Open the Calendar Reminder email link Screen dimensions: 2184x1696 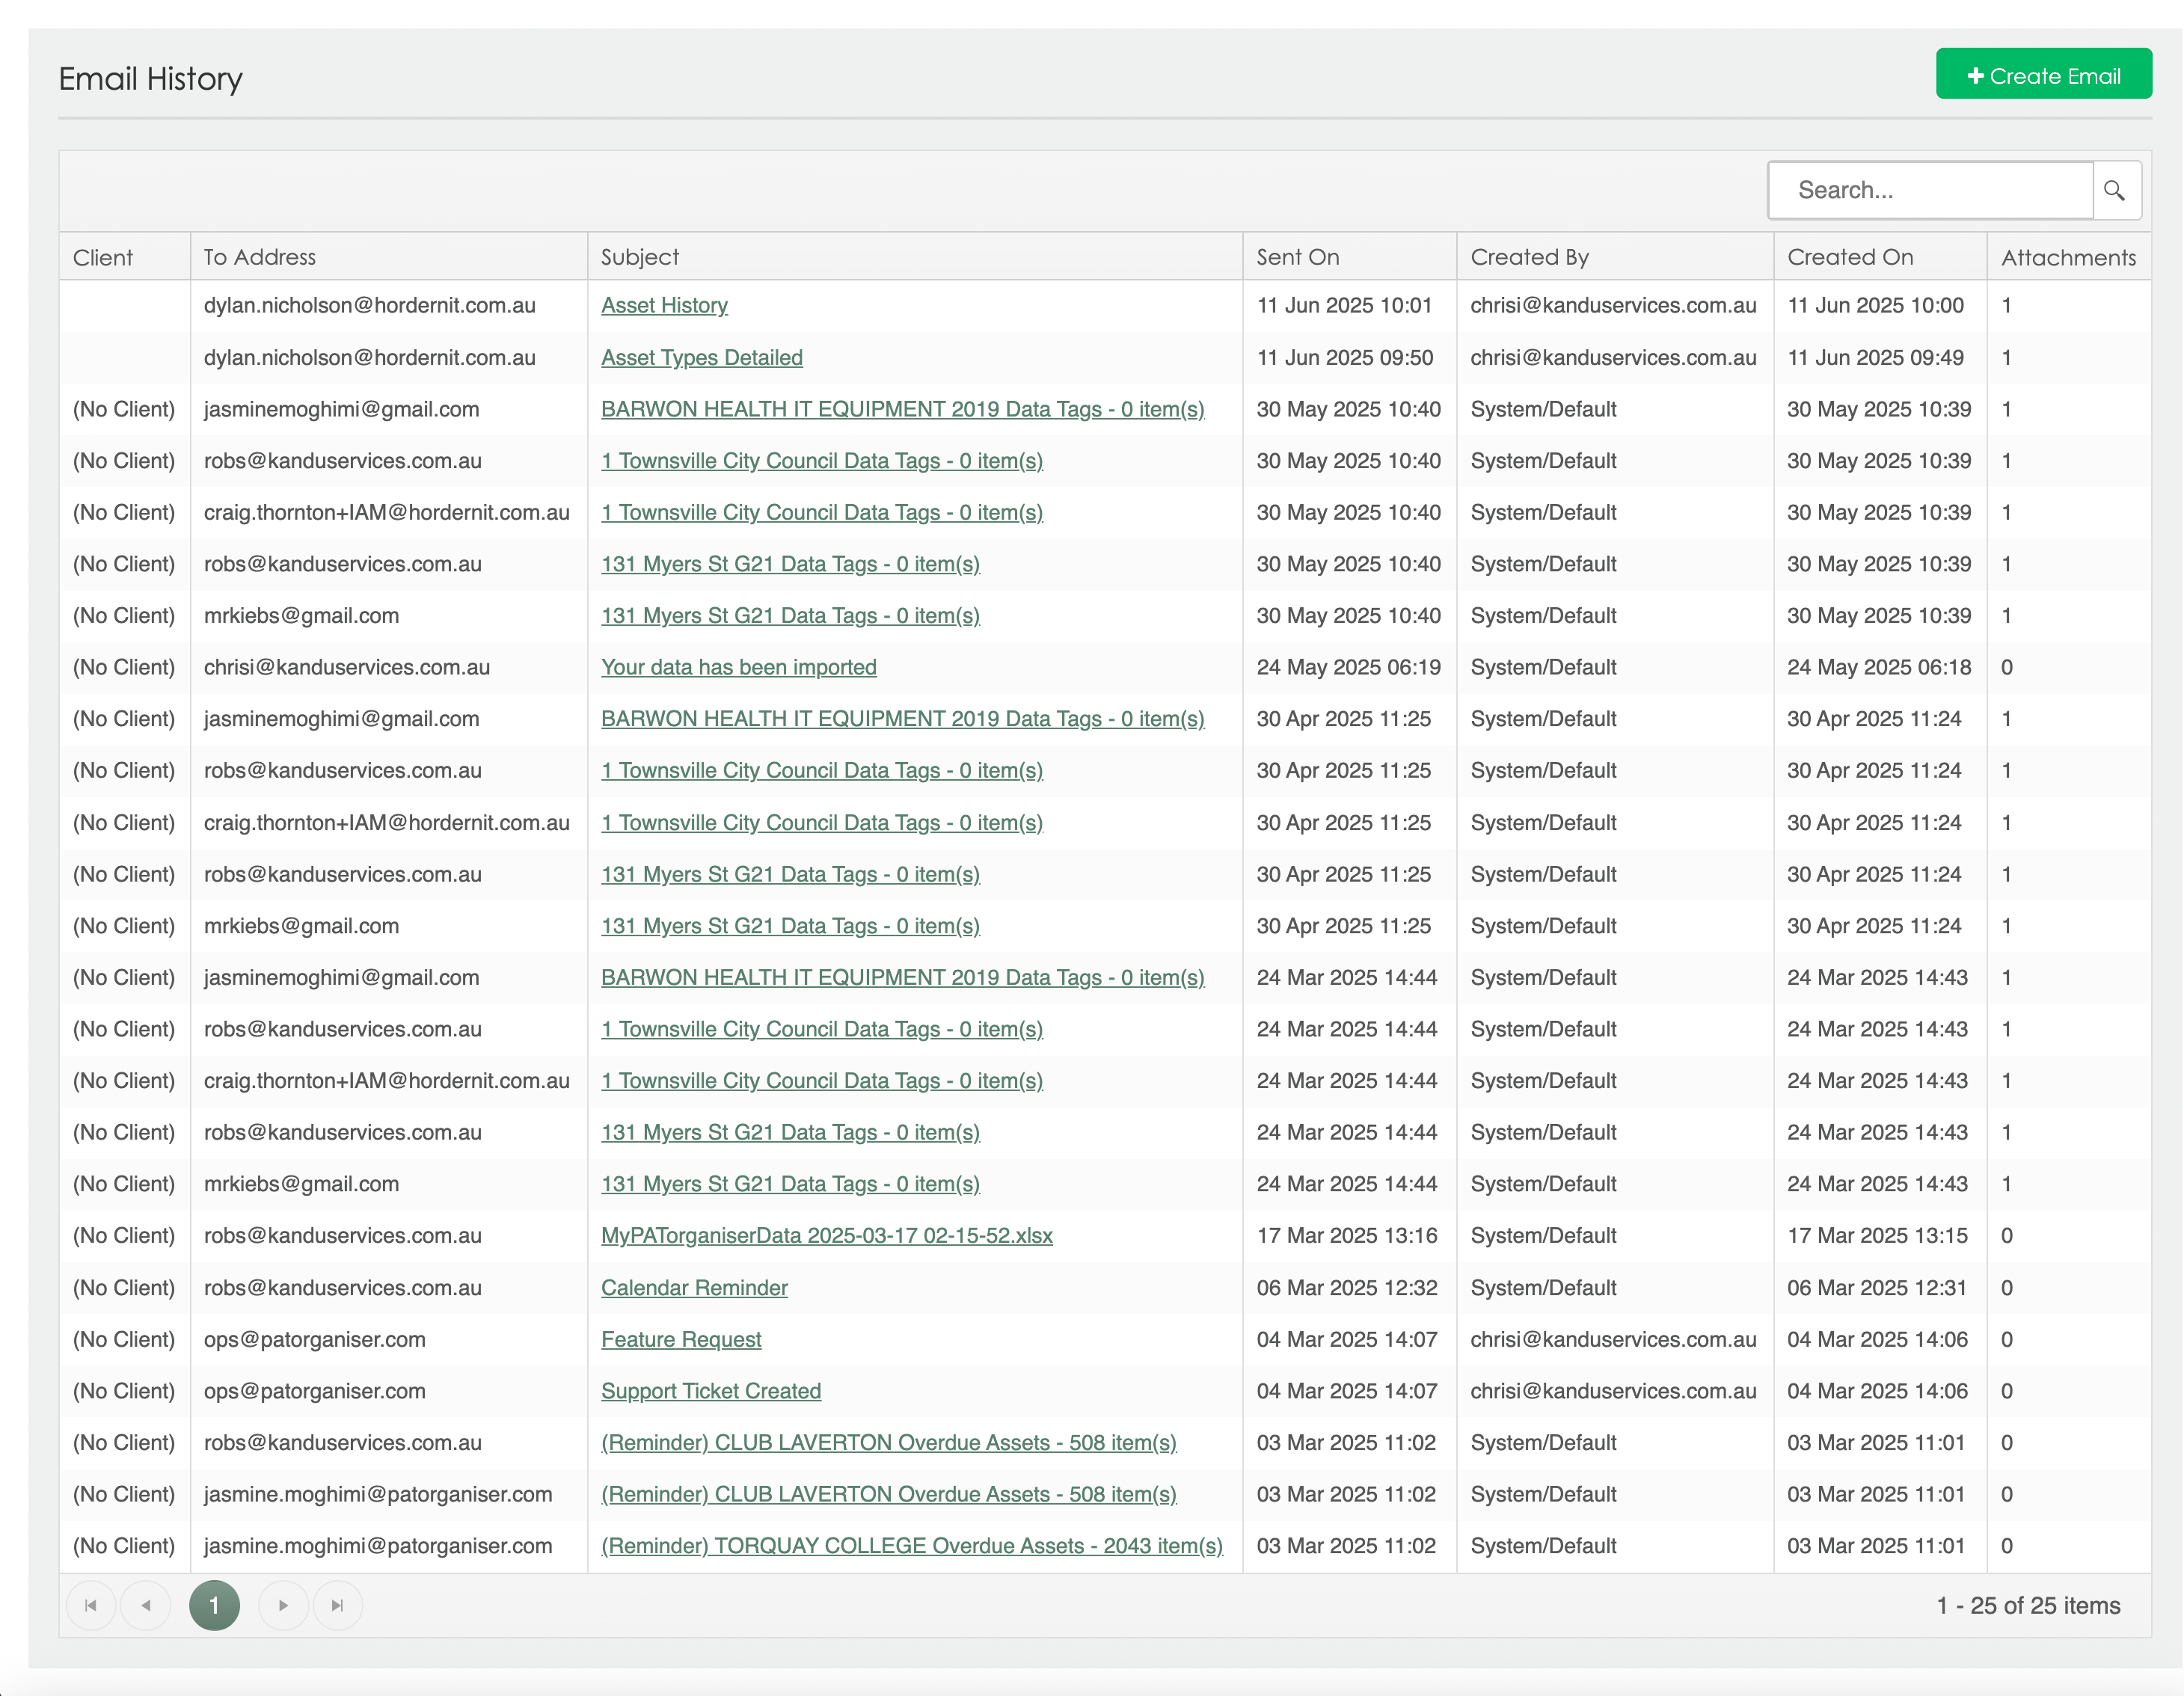point(694,1288)
